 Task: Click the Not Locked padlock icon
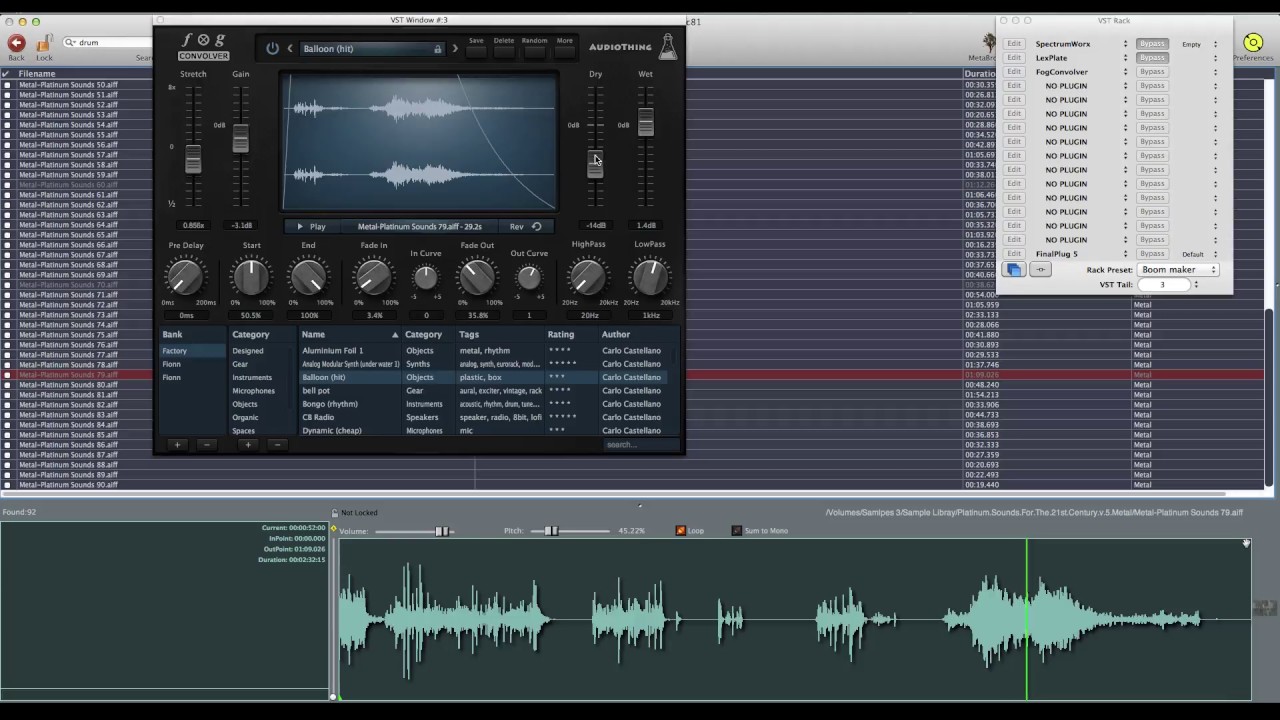(x=335, y=513)
